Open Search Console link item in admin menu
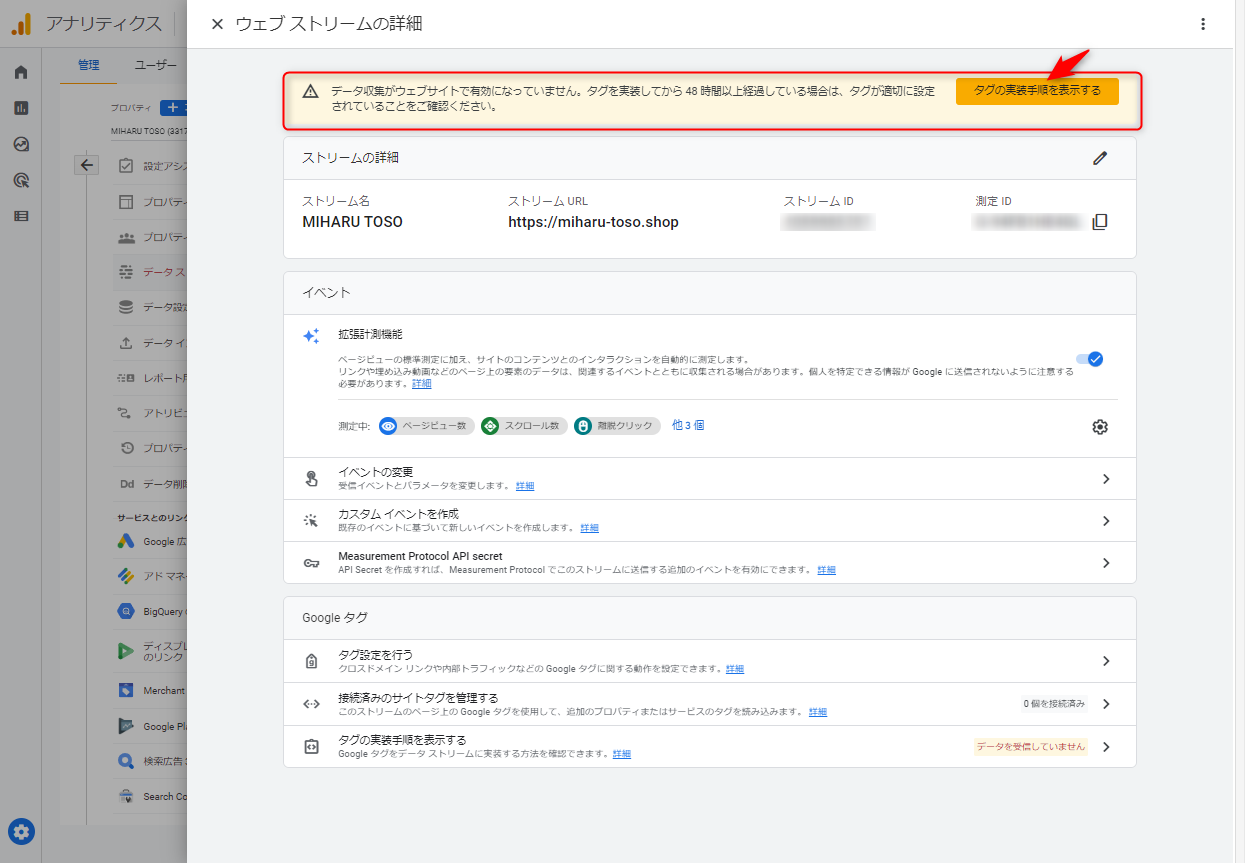Viewport: 1245px width, 863px height. coord(150,796)
